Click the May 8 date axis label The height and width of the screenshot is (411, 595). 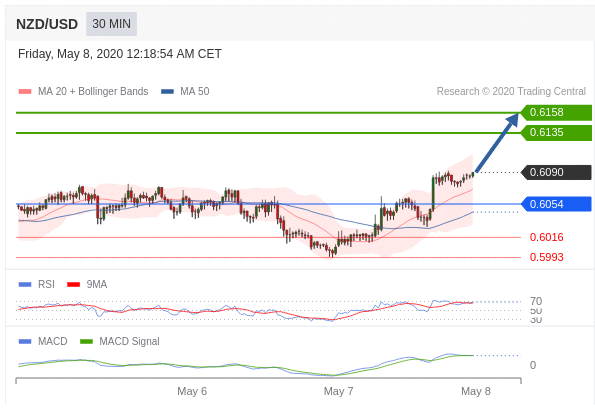coord(476,391)
